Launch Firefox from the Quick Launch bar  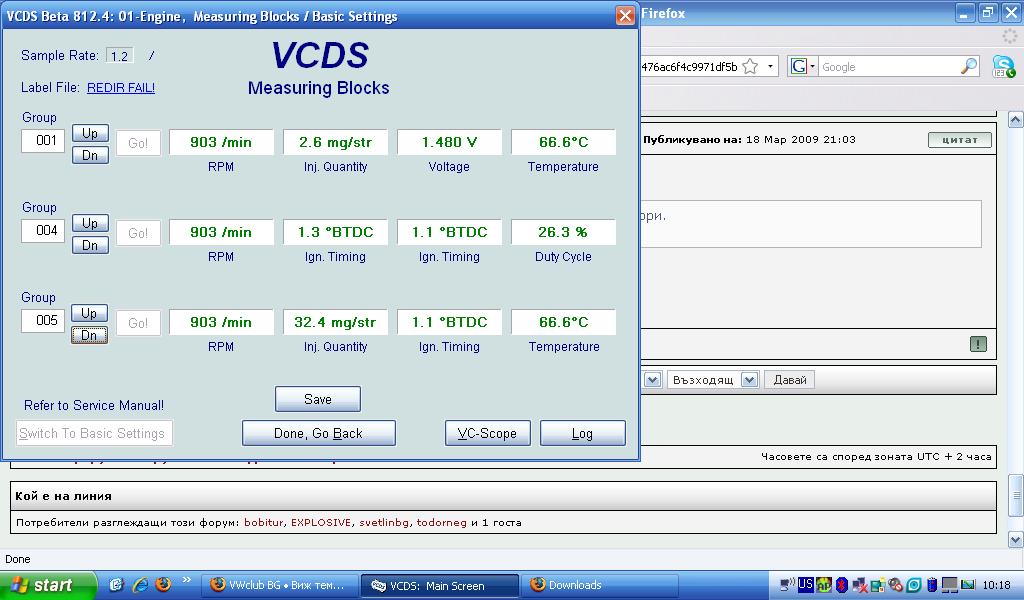point(163,585)
